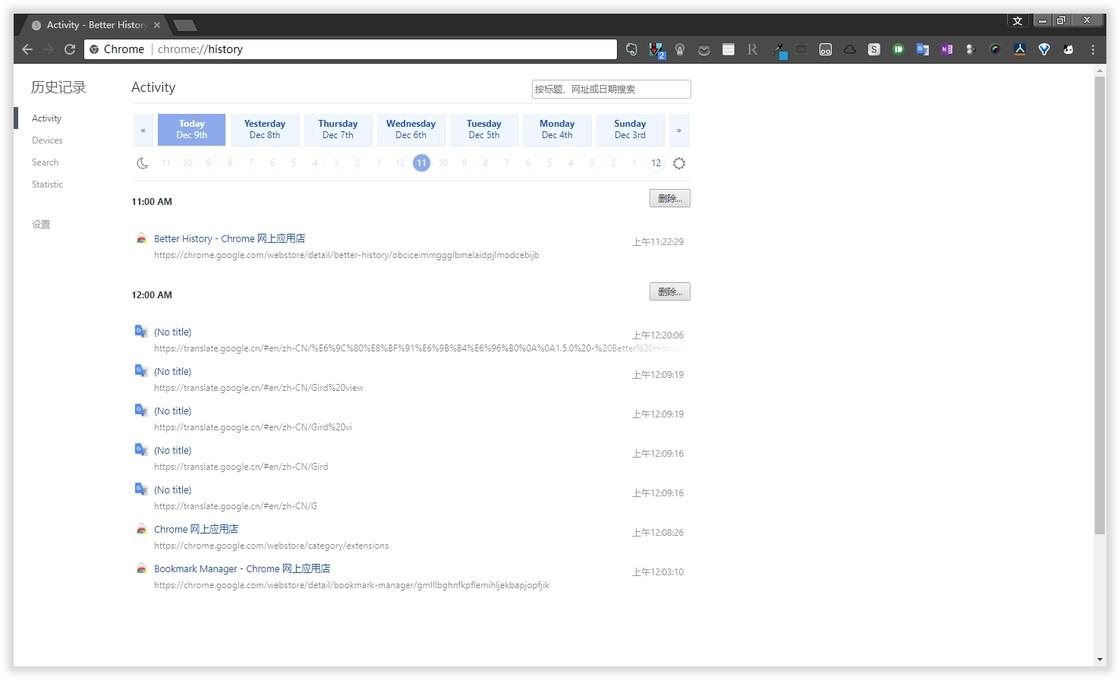Select the Yesterday Dec 8th tab
This screenshot has height=680, width=1120.
tap(264, 129)
